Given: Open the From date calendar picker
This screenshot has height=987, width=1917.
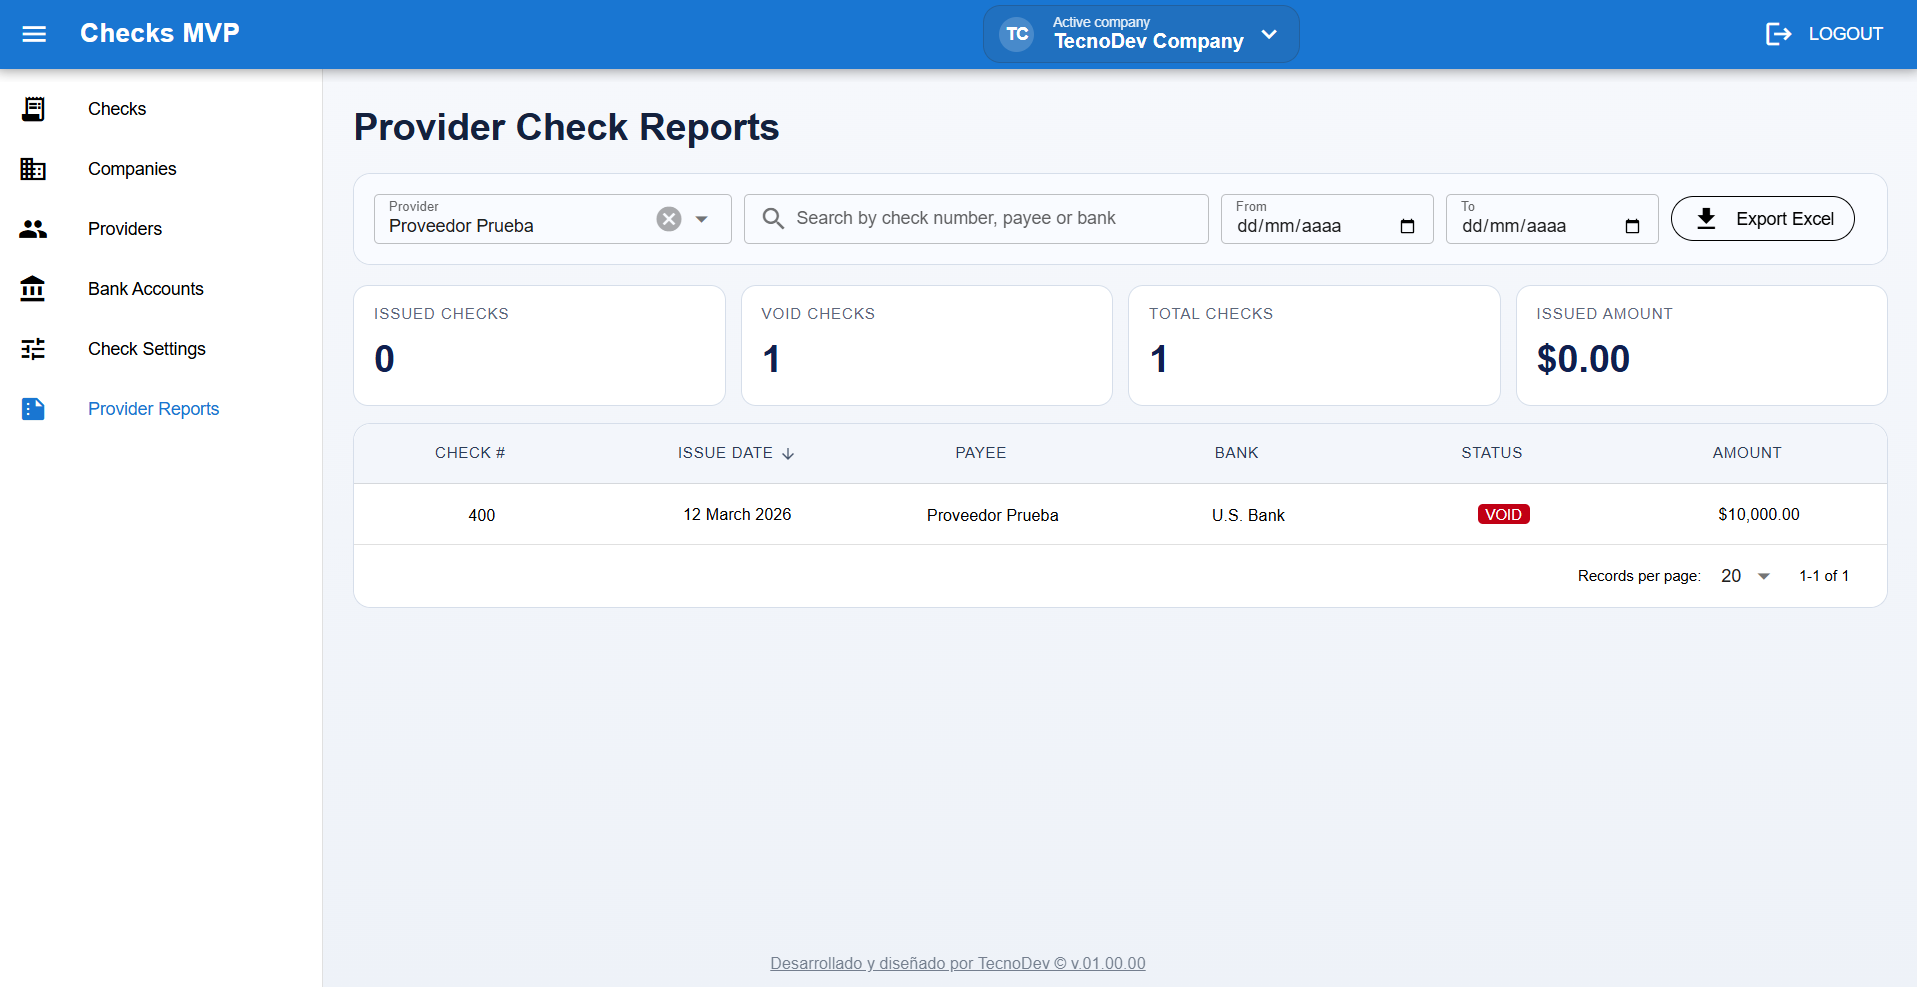Looking at the screenshot, I should coord(1407,226).
